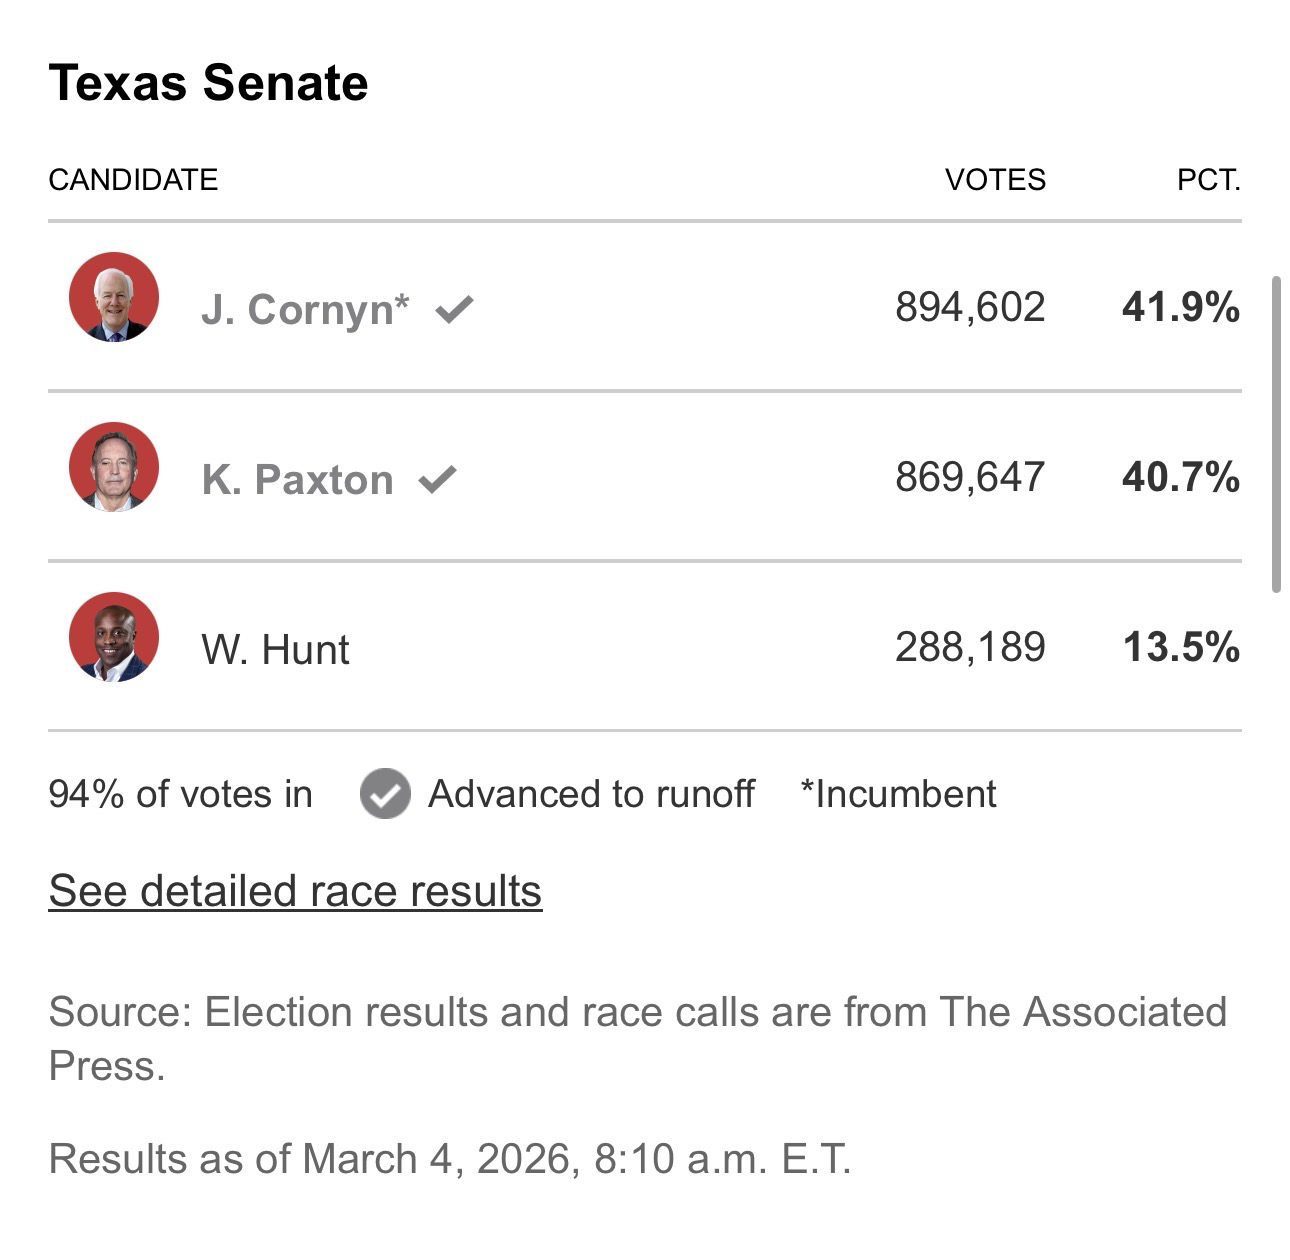Click the checkmark next to K. Paxton

pos(437,480)
